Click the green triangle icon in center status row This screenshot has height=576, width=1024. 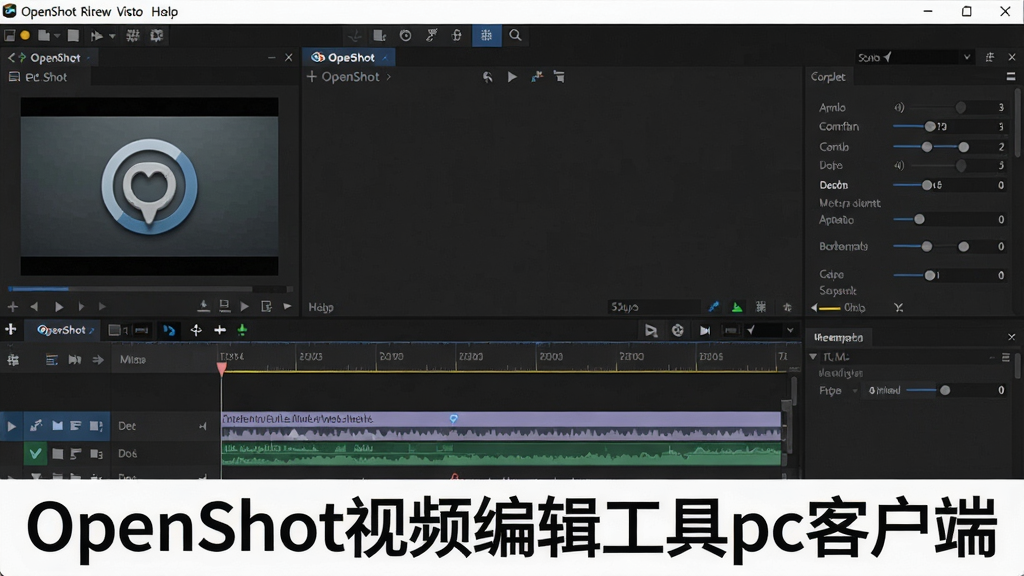[x=737, y=307]
